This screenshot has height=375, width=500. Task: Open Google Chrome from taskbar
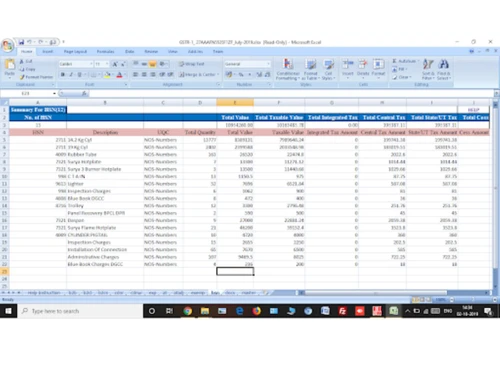coord(188,311)
